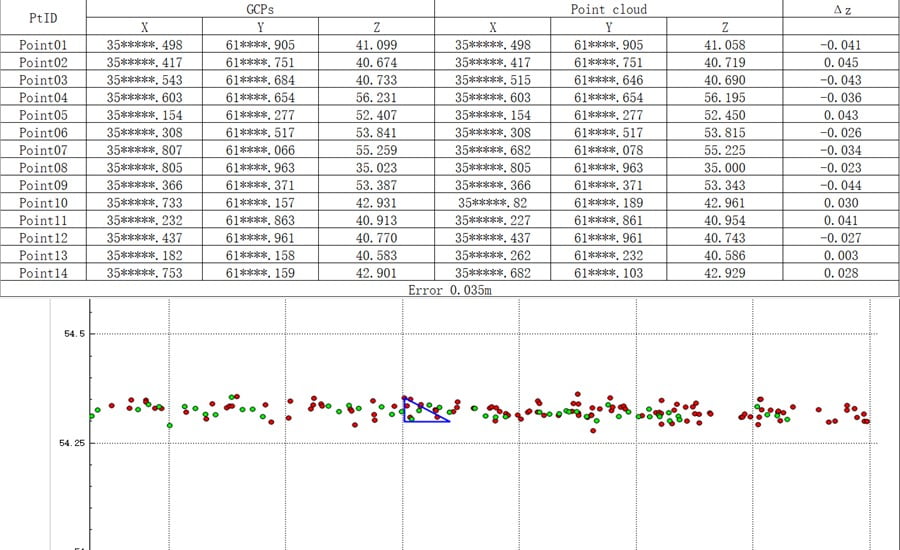Click point cloud Z value 52.450
The height and width of the screenshot is (550, 900).
(724, 115)
